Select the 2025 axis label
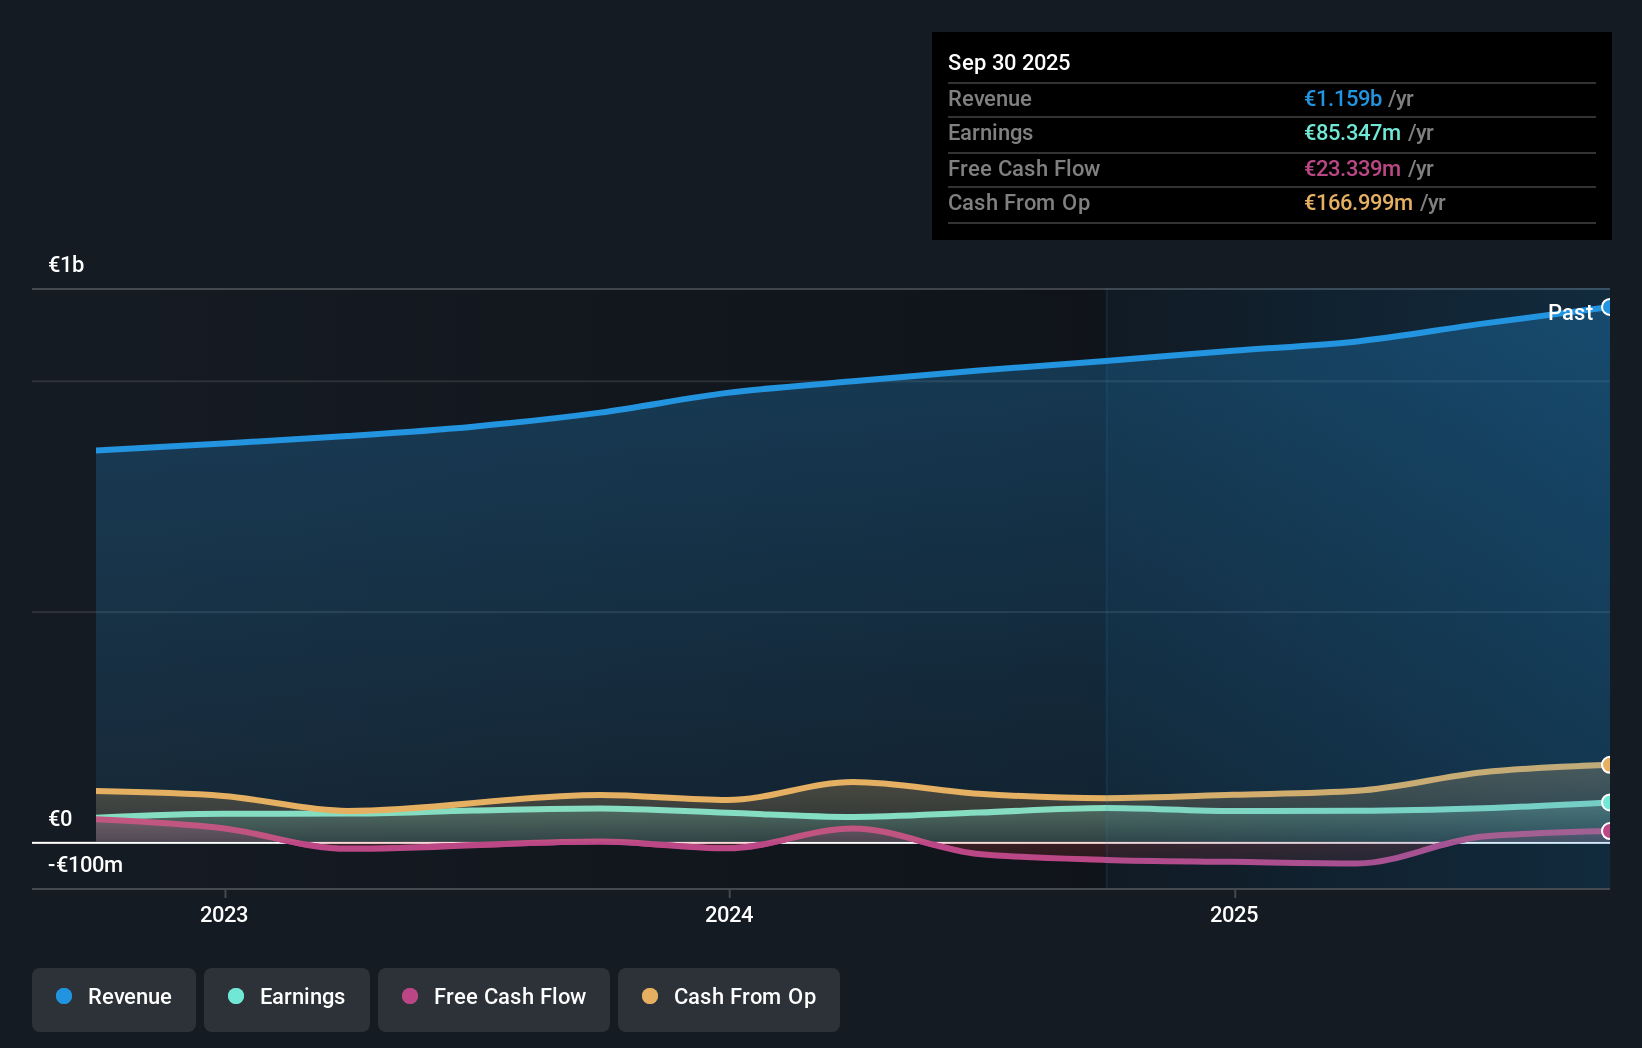1642x1048 pixels. [x=1234, y=913]
